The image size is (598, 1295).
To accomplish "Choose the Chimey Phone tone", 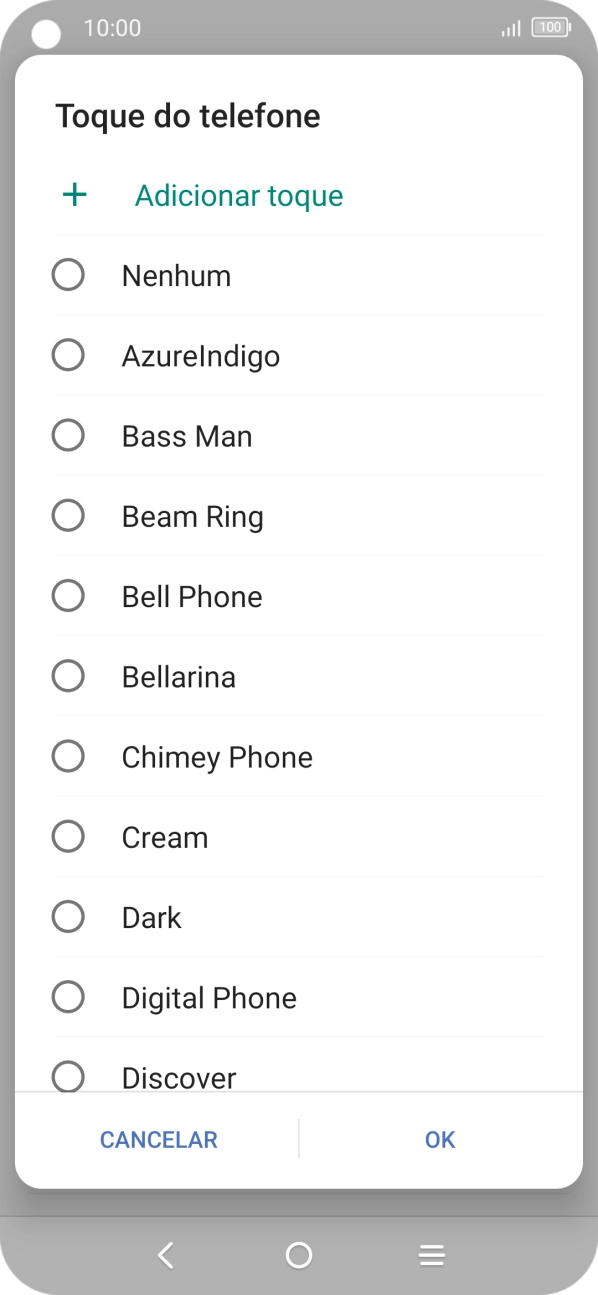I will point(68,756).
